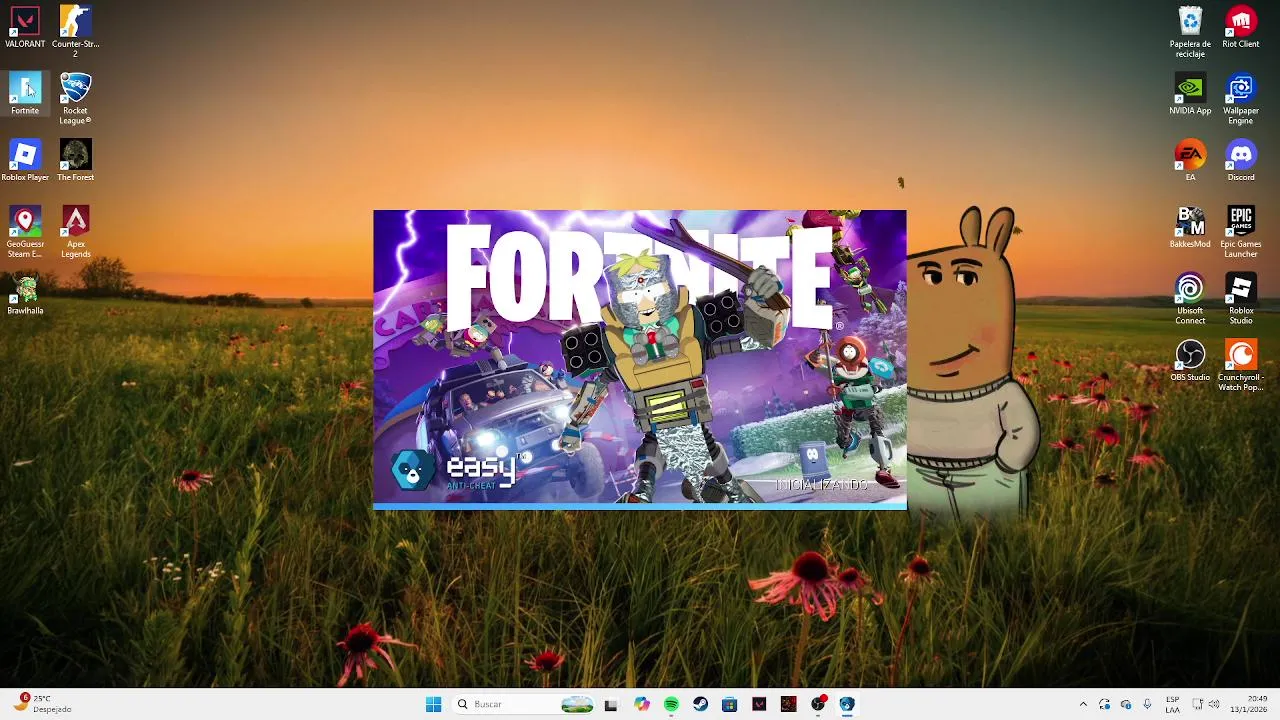This screenshot has width=1280, height=720.
Task: Open the Counter-Strike 2 desktop shortcut
Action: pos(75,30)
